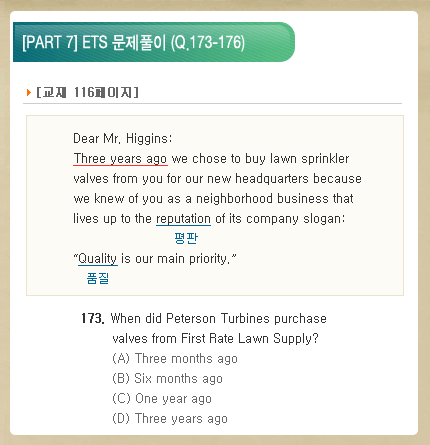This screenshot has height=445, width=430.
Task: Click the Korean translation 품질
Action: pos(98,278)
